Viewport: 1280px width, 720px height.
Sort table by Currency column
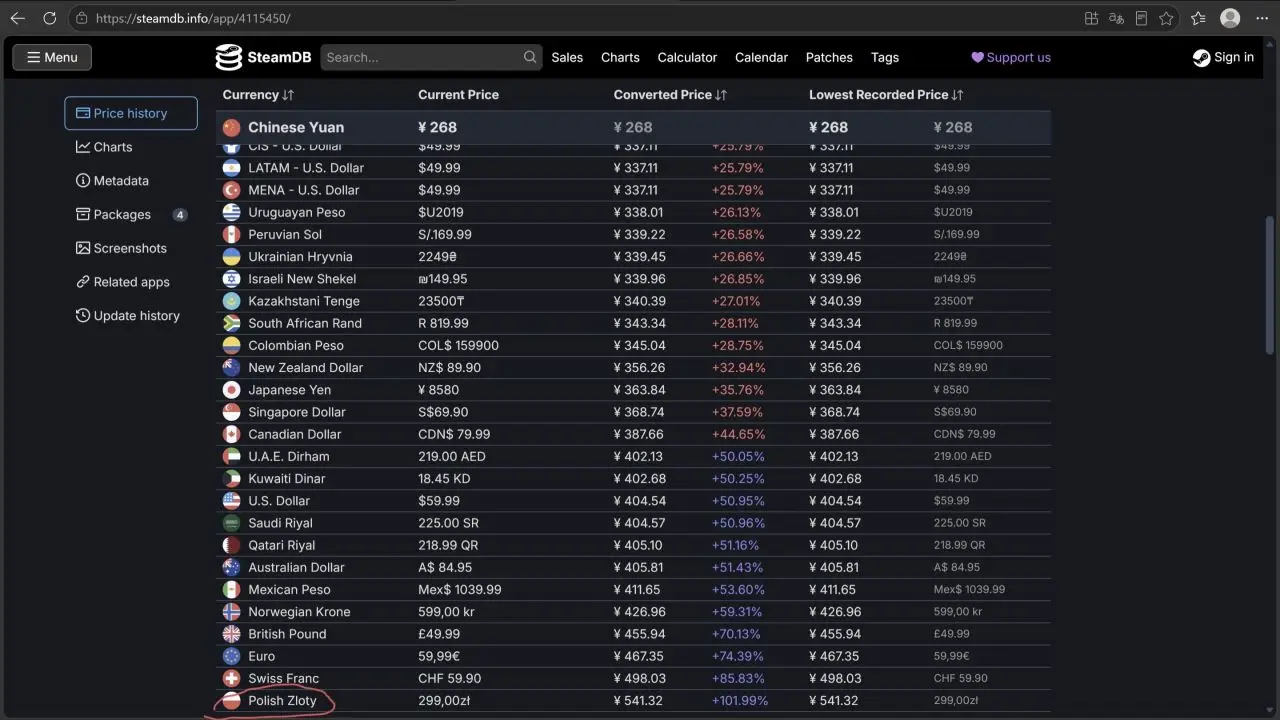coord(258,95)
